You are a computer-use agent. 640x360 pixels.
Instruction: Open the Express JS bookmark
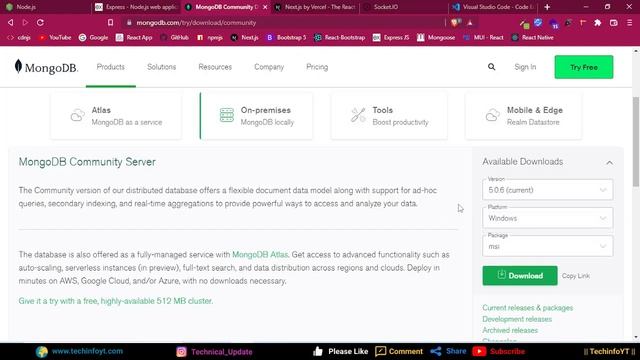pyautogui.click(x=391, y=38)
